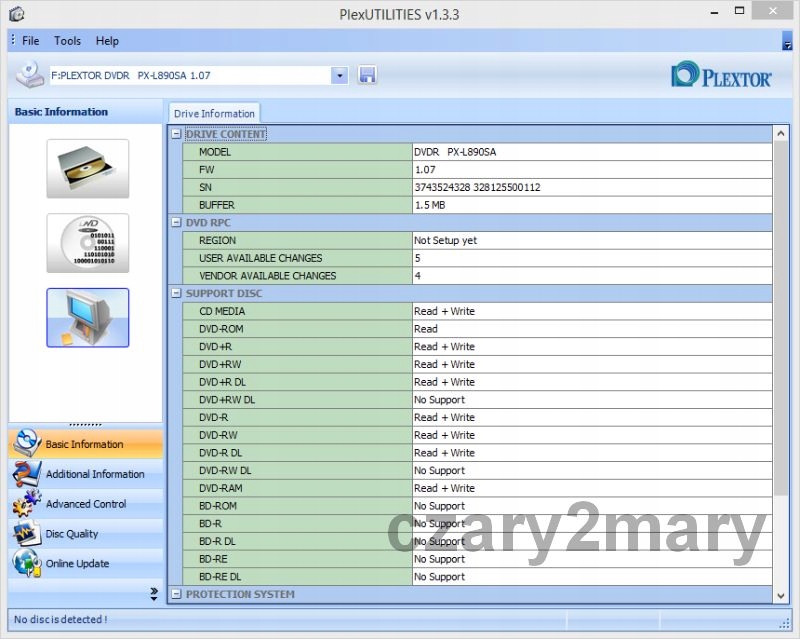Click the PlexUTILITIES app icon in title bar
The image size is (800, 639).
click(16, 14)
